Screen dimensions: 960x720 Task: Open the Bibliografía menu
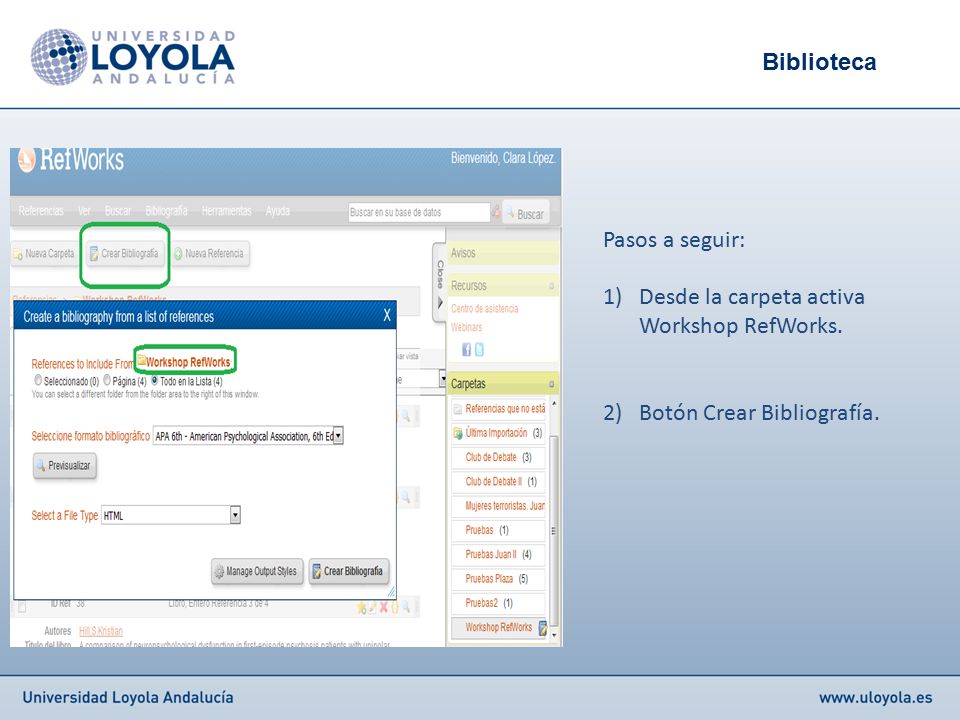[167, 211]
